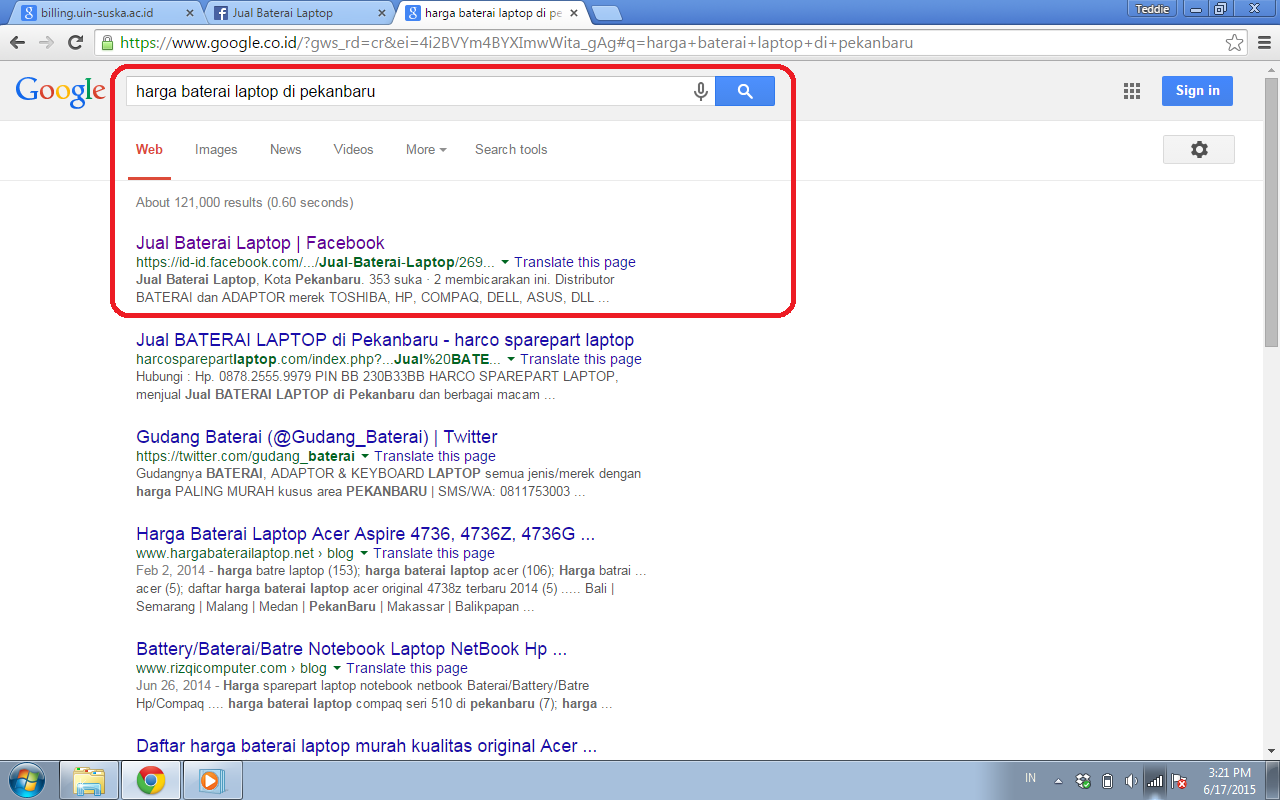Open Battery/Baterai/Batre Notebook Laptop result
This screenshot has width=1280, height=800.
pos(352,649)
